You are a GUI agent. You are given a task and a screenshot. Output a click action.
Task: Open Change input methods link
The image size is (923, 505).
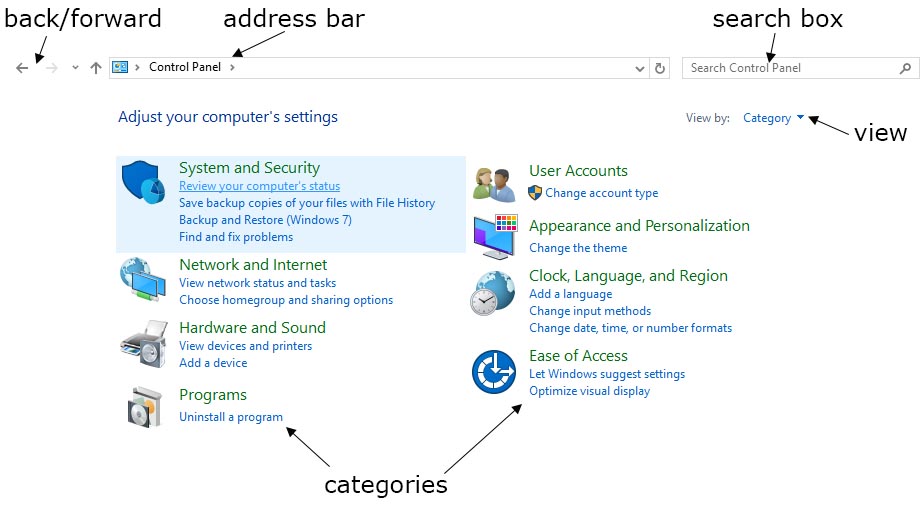click(x=590, y=311)
